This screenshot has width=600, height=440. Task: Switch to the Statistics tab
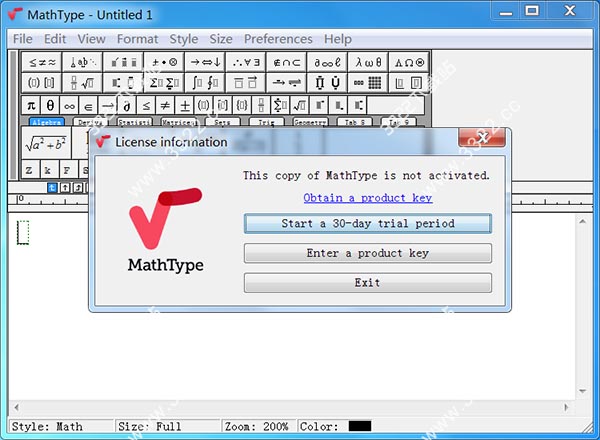point(135,122)
